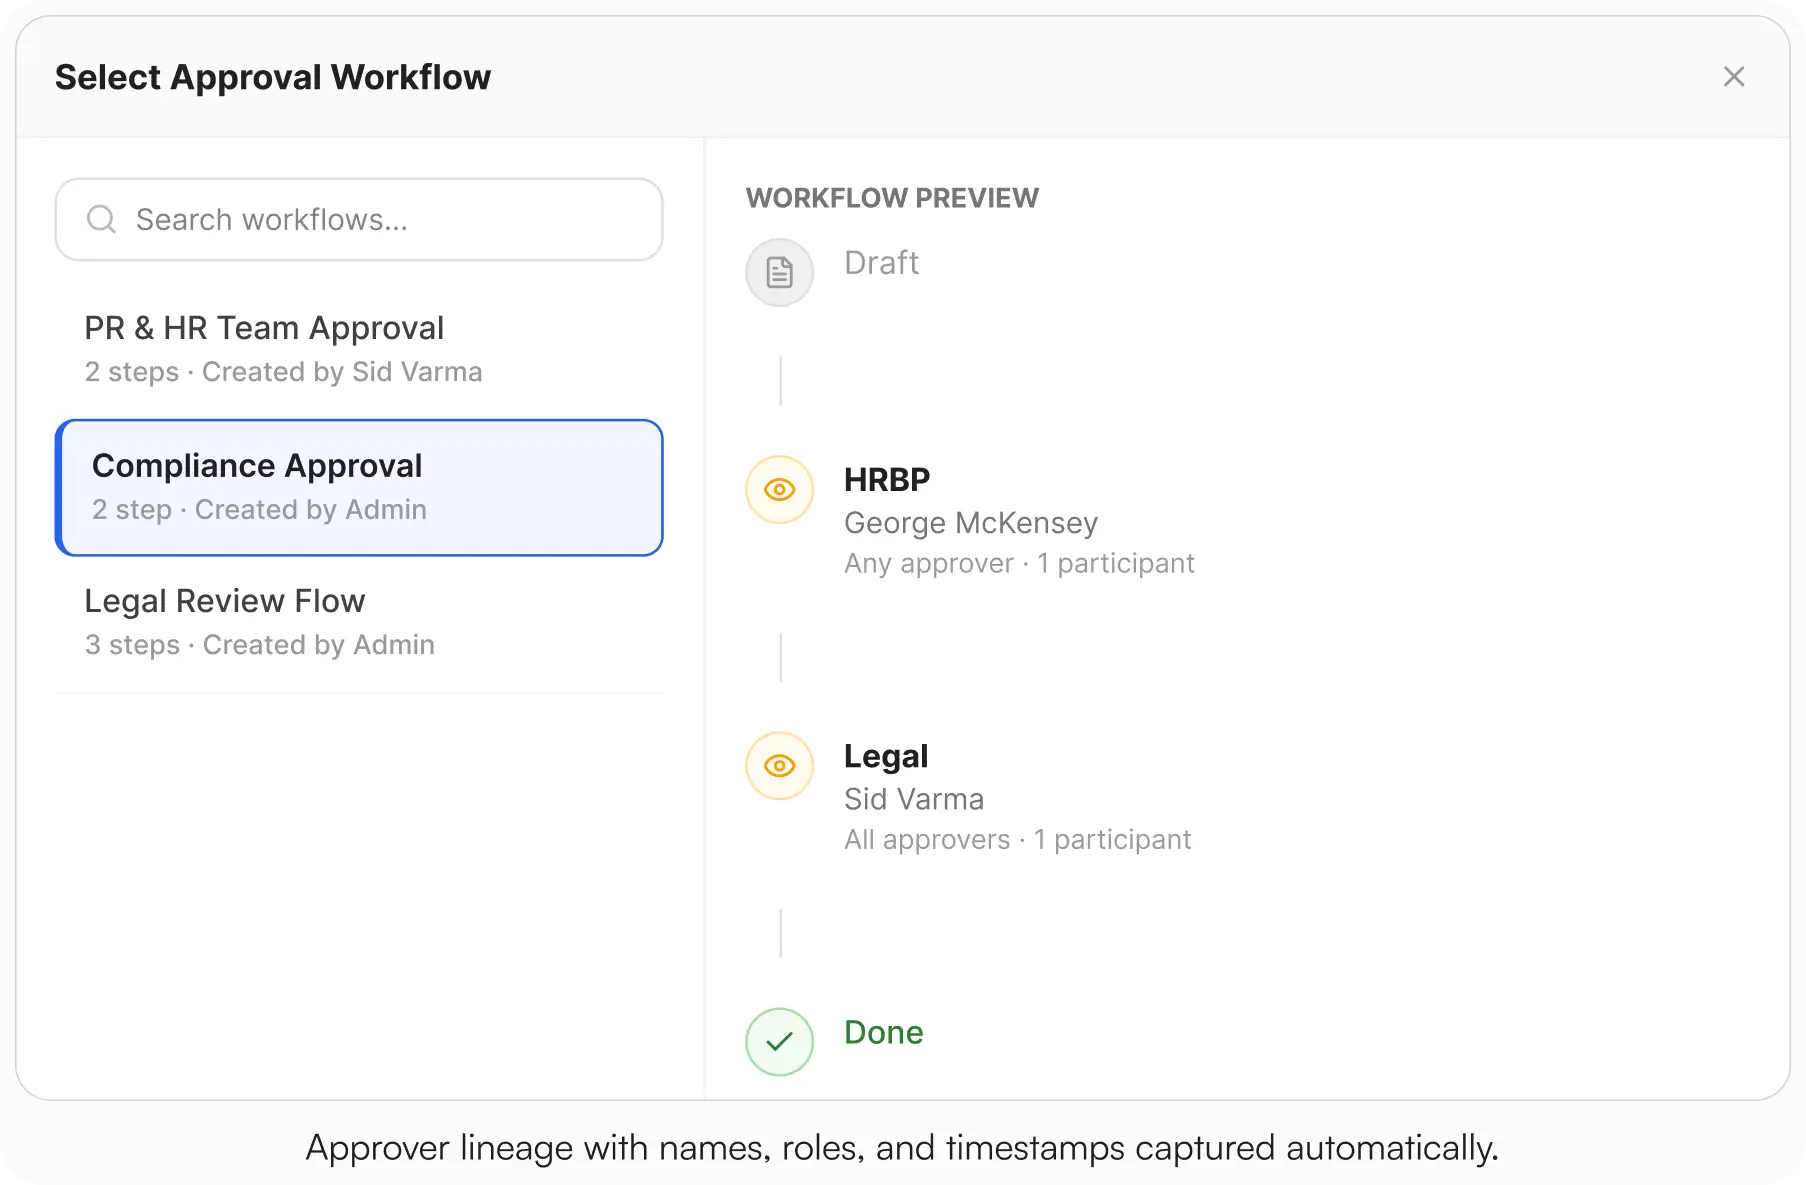The height and width of the screenshot is (1185, 1806).
Task: Select the Compliance Approval workflow
Action: point(359,488)
